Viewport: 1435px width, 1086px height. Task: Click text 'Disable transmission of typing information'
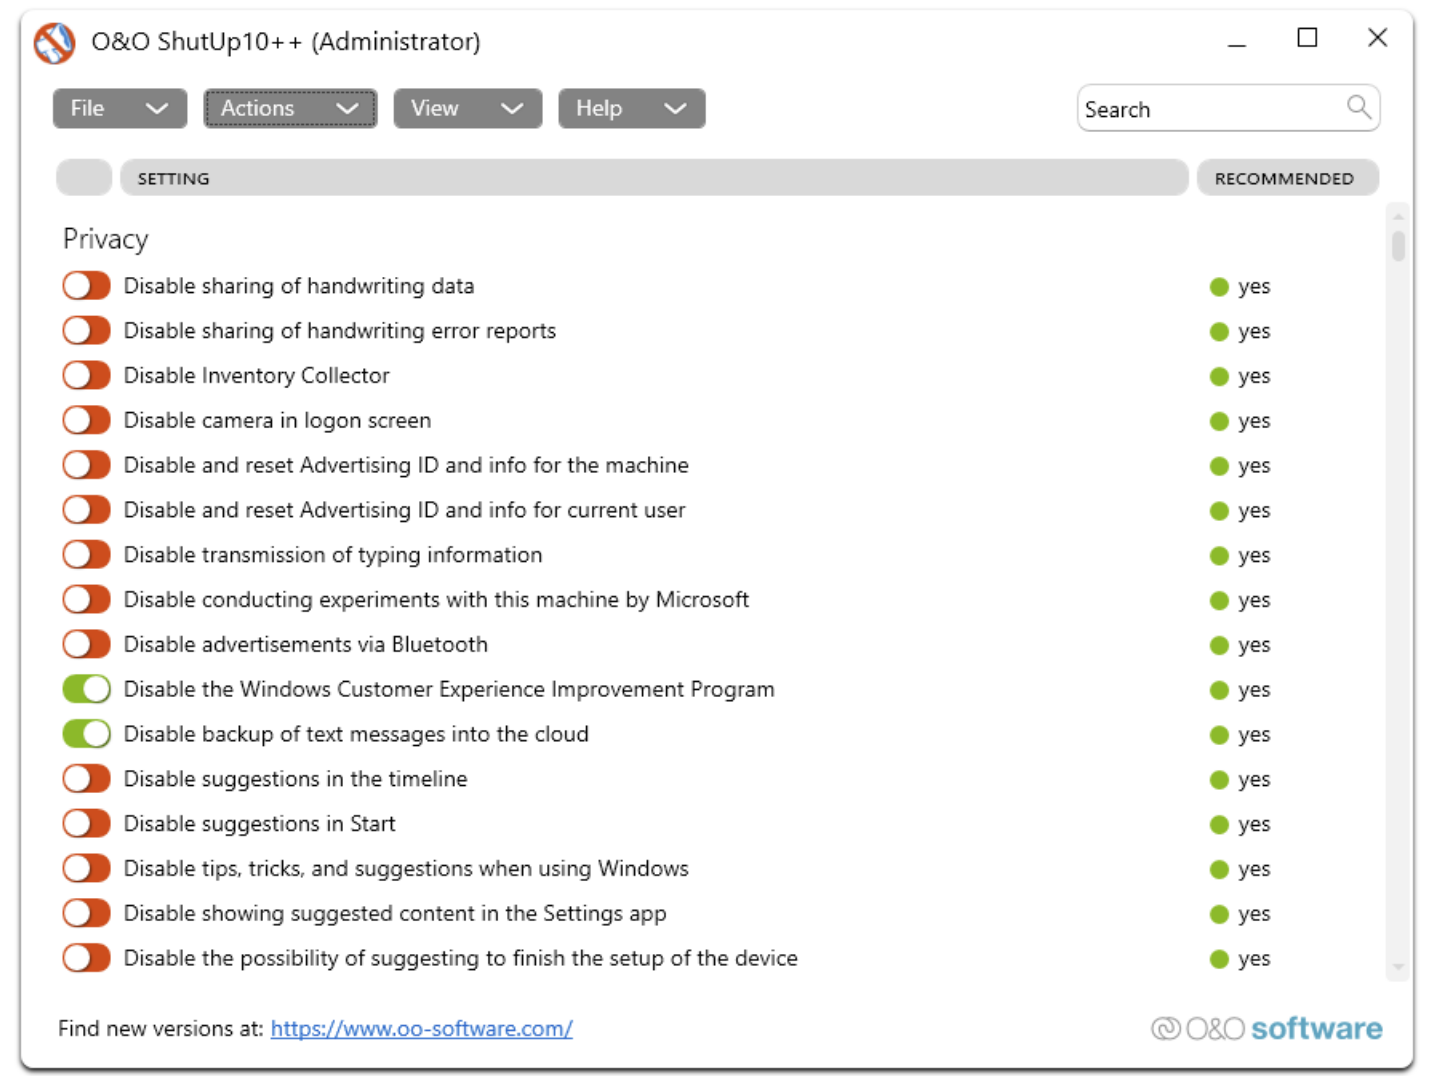point(333,555)
